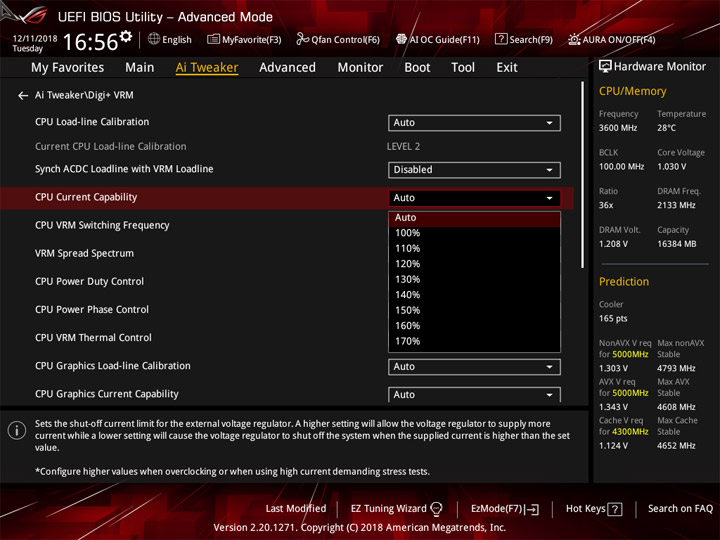Open MyFavorite(F3) from the top bar

coord(244,39)
